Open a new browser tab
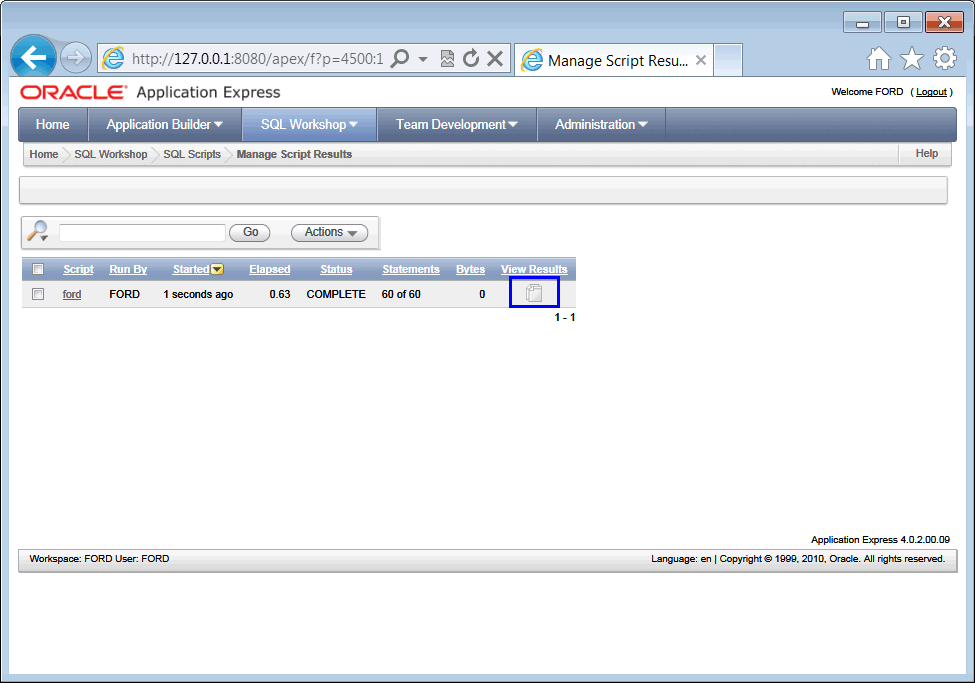Image resolution: width=975 pixels, height=683 pixels. (728, 60)
